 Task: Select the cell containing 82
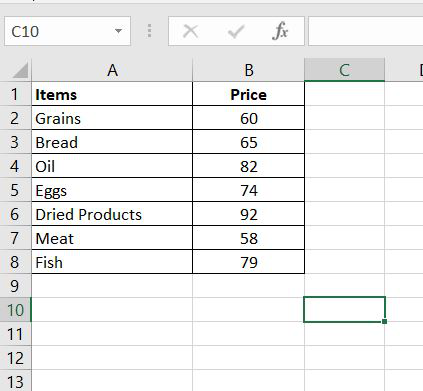(248, 166)
